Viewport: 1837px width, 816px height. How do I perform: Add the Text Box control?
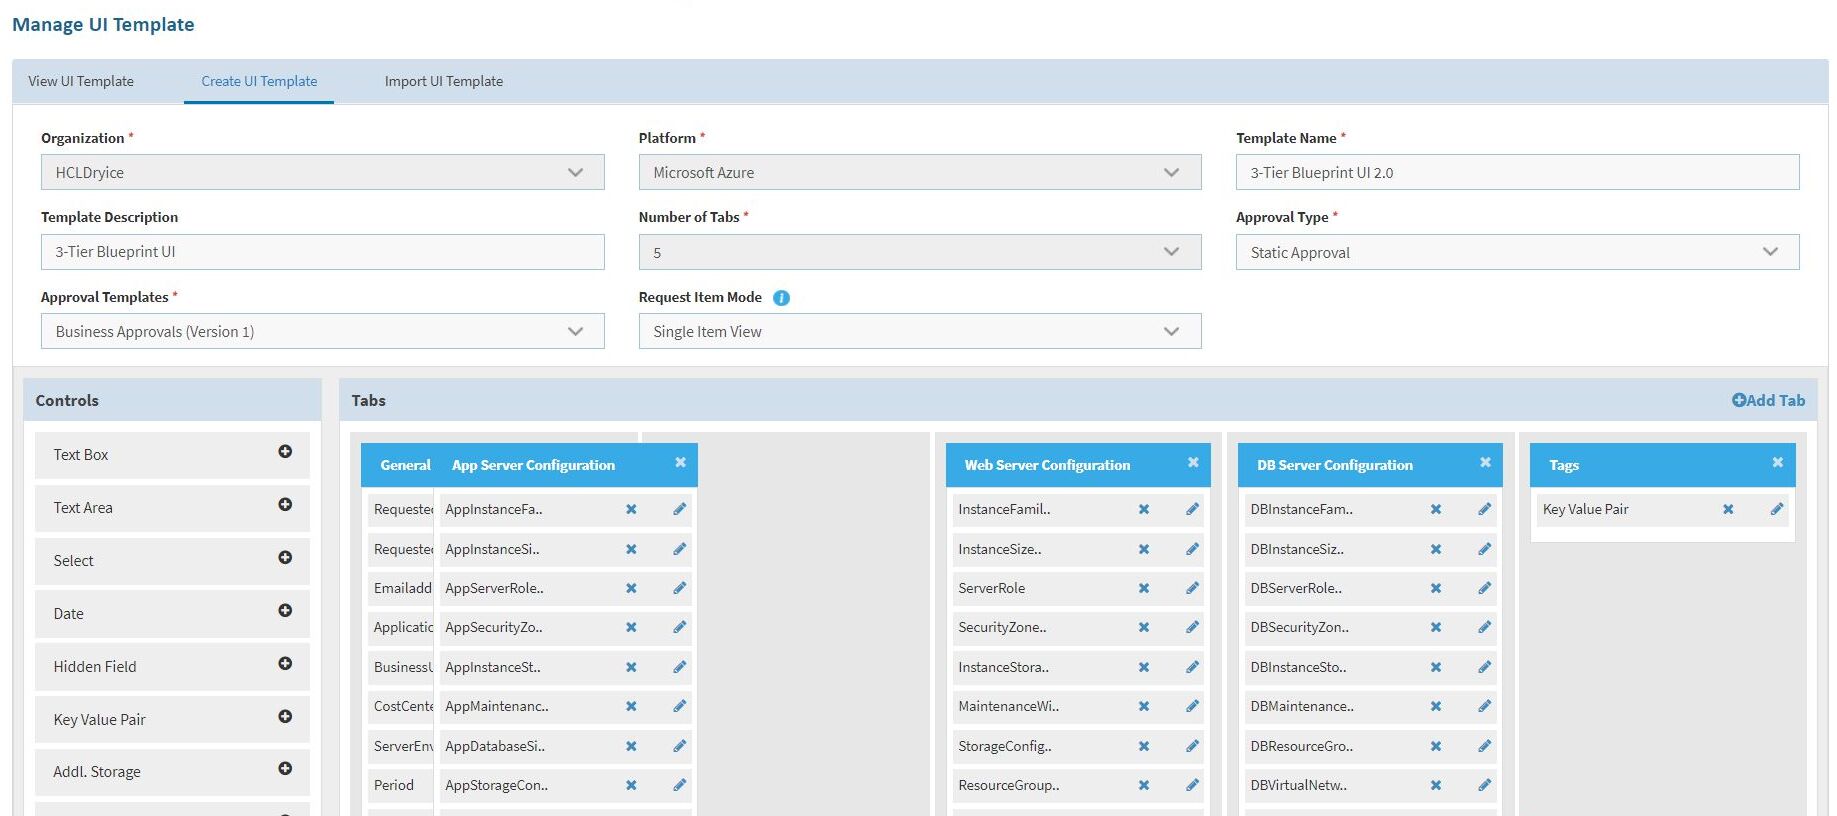click(x=285, y=452)
